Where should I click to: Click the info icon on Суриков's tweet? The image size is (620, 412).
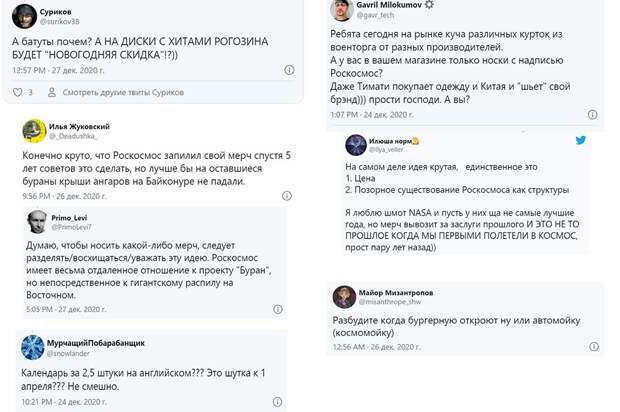click(x=289, y=70)
